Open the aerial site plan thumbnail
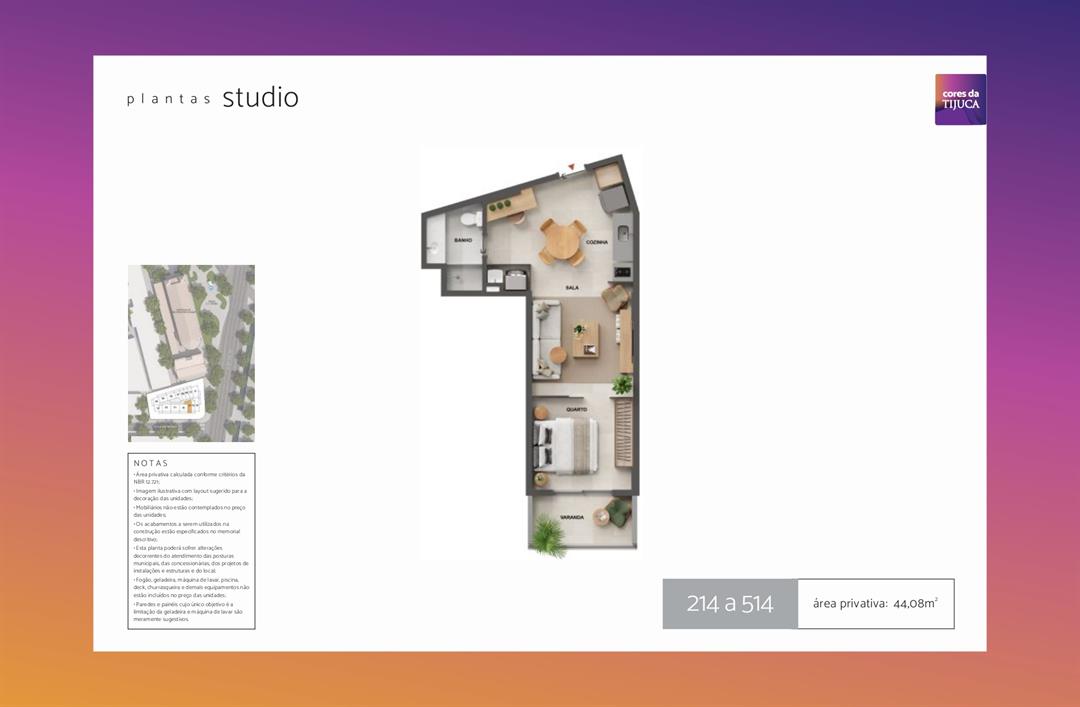This screenshot has height=707, width=1080. [191, 352]
